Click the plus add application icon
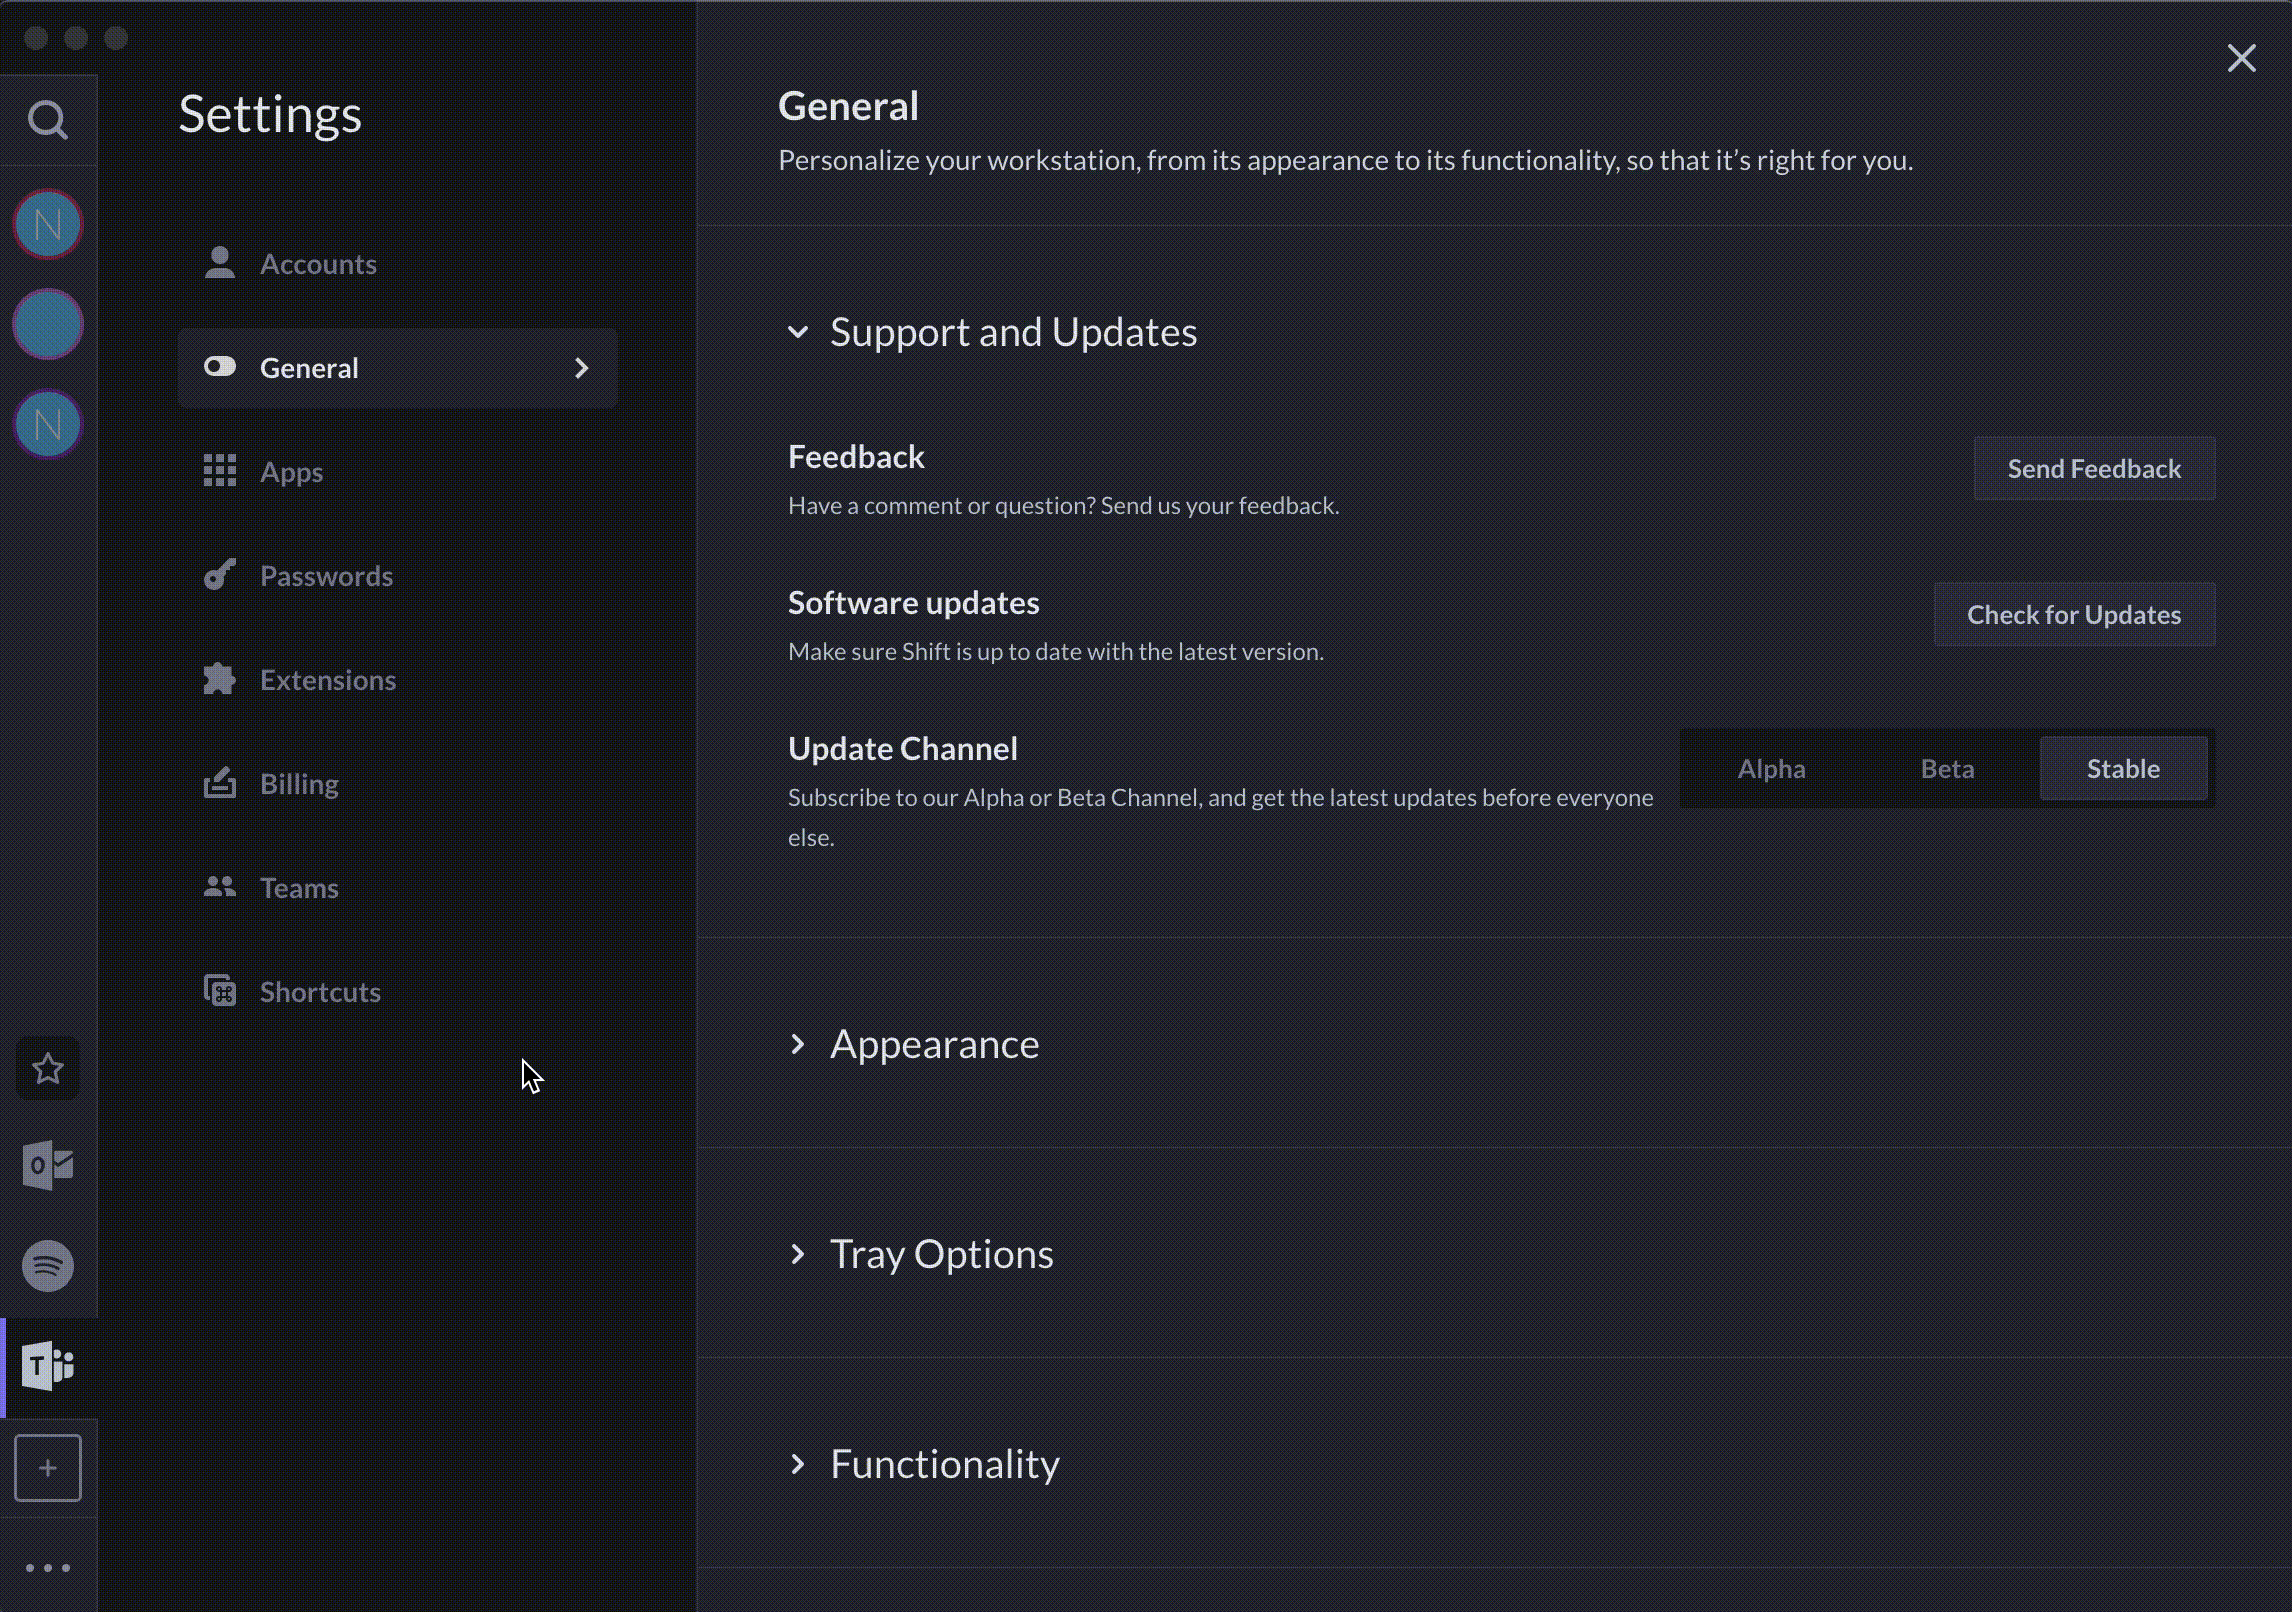 point(47,1468)
